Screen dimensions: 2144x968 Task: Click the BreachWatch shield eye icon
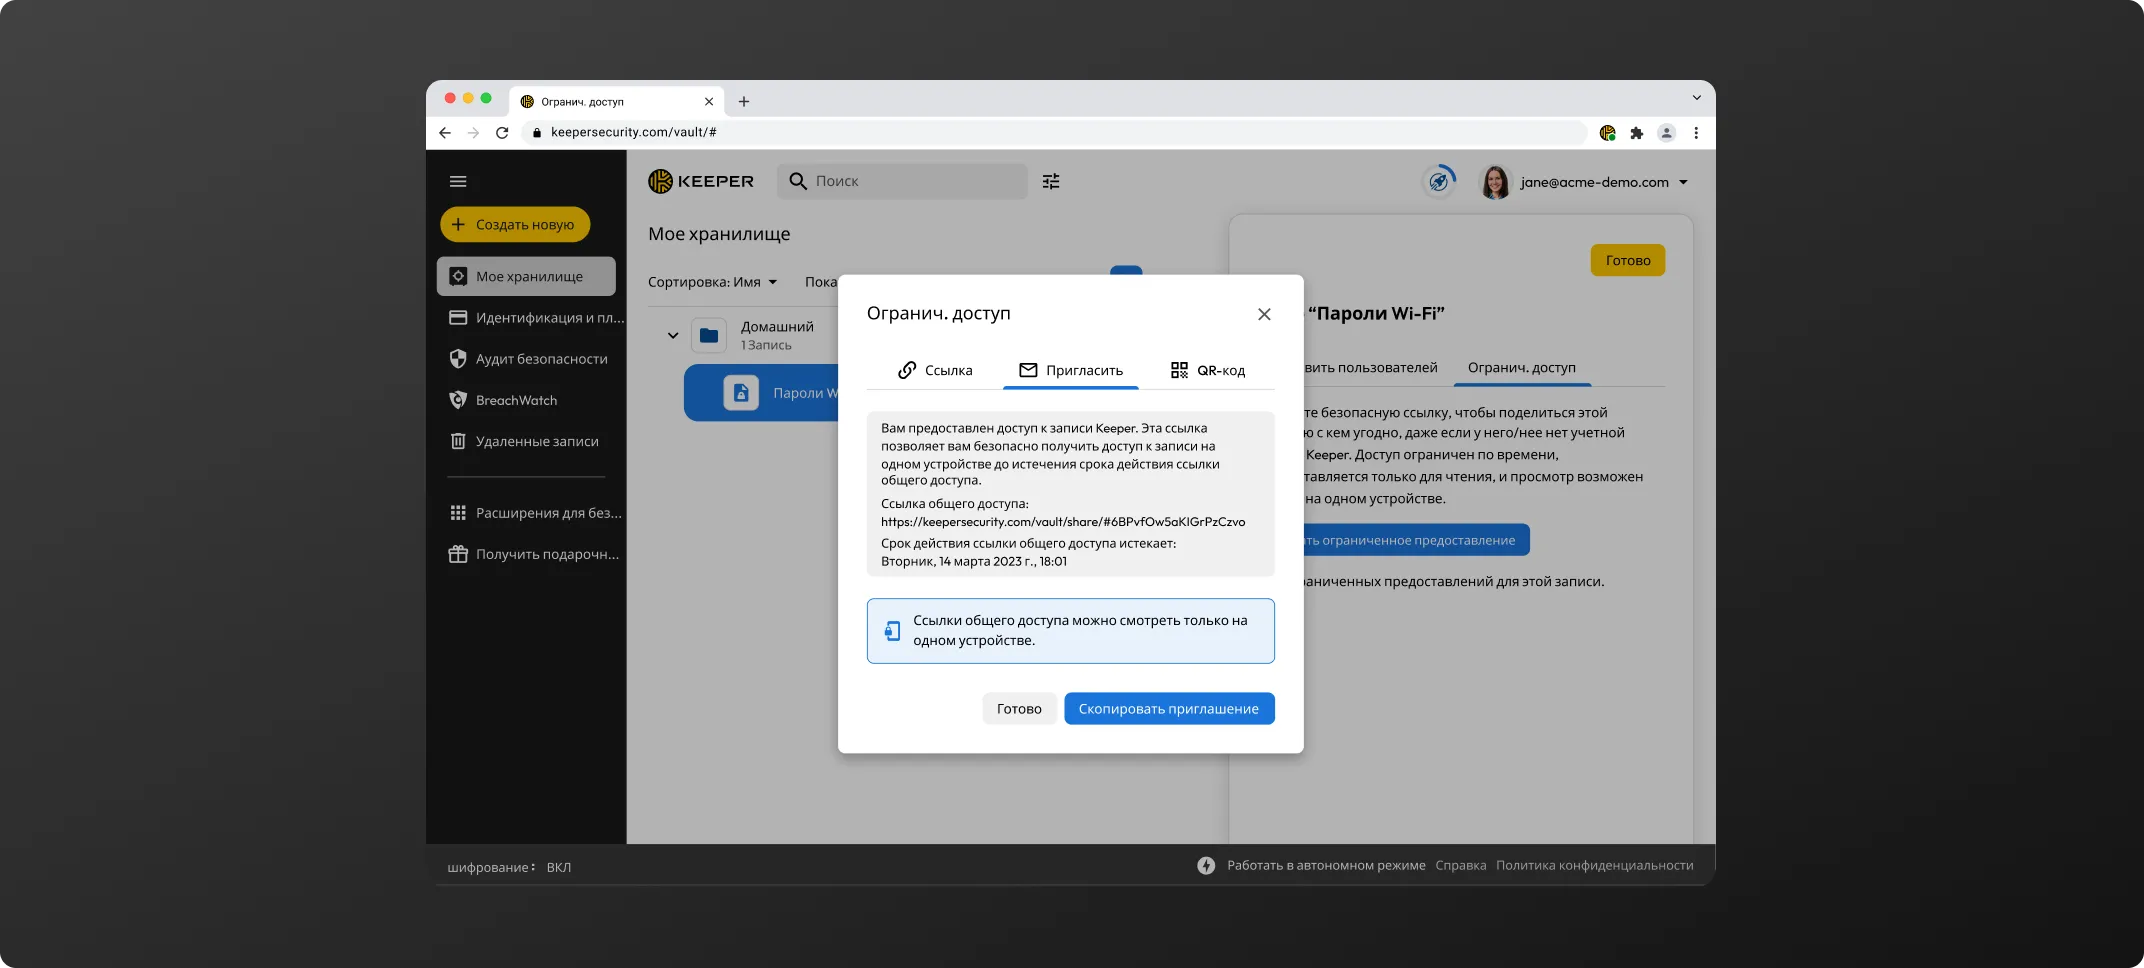pyautogui.click(x=458, y=400)
